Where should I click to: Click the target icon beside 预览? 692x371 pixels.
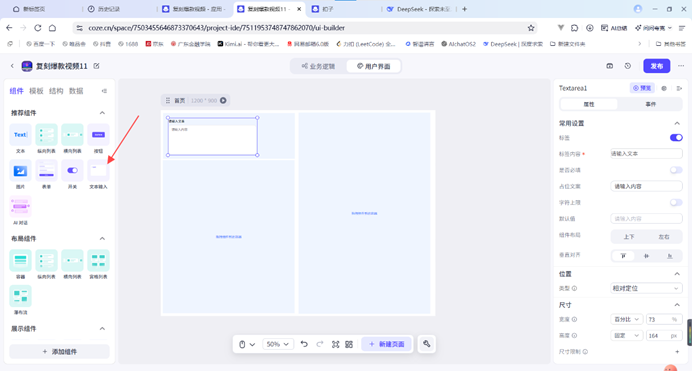[664, 88]
